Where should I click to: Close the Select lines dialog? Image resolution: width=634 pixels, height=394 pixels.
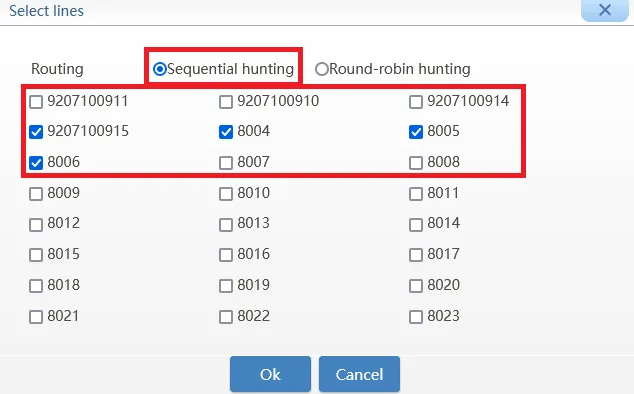pos(604,10)
